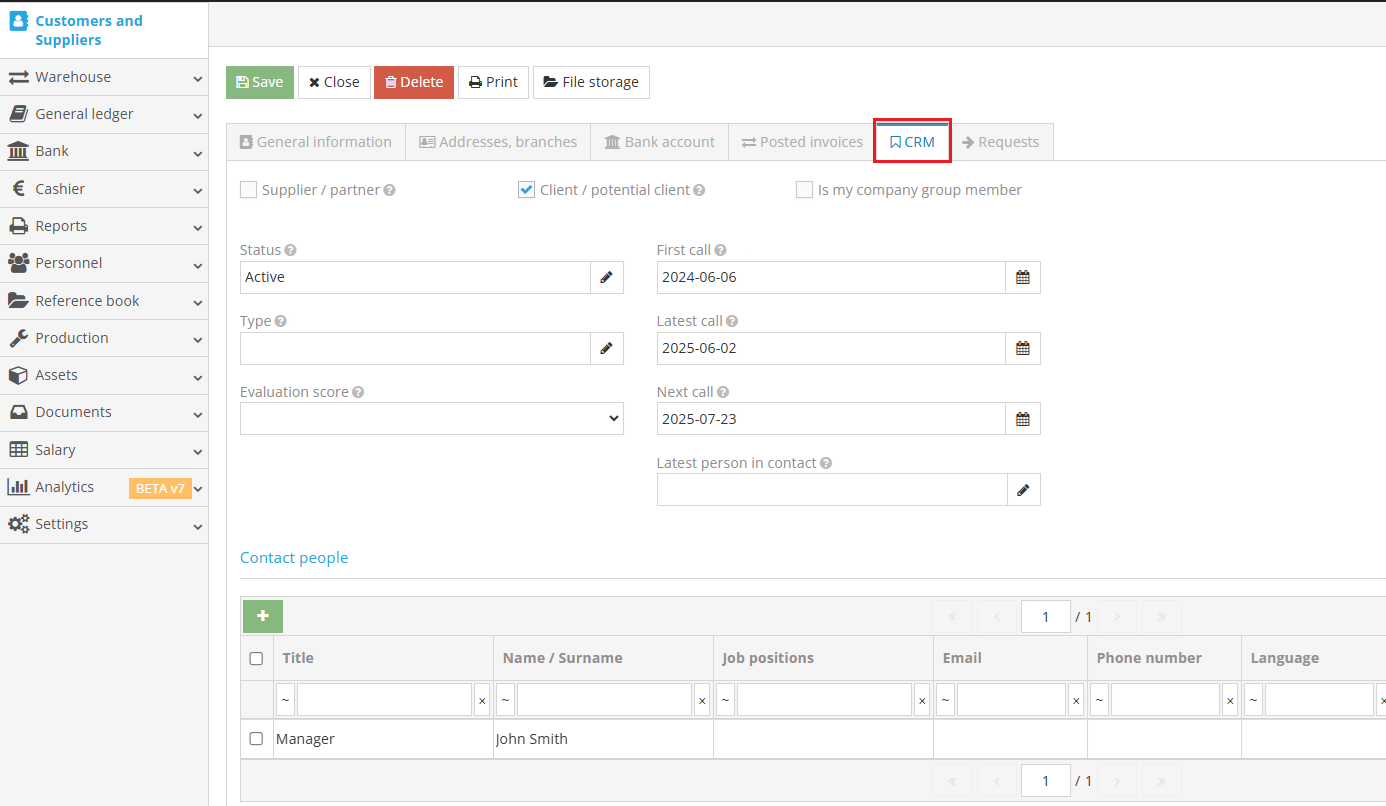Click the pencil edit icon beside Status

pos(607,277)
